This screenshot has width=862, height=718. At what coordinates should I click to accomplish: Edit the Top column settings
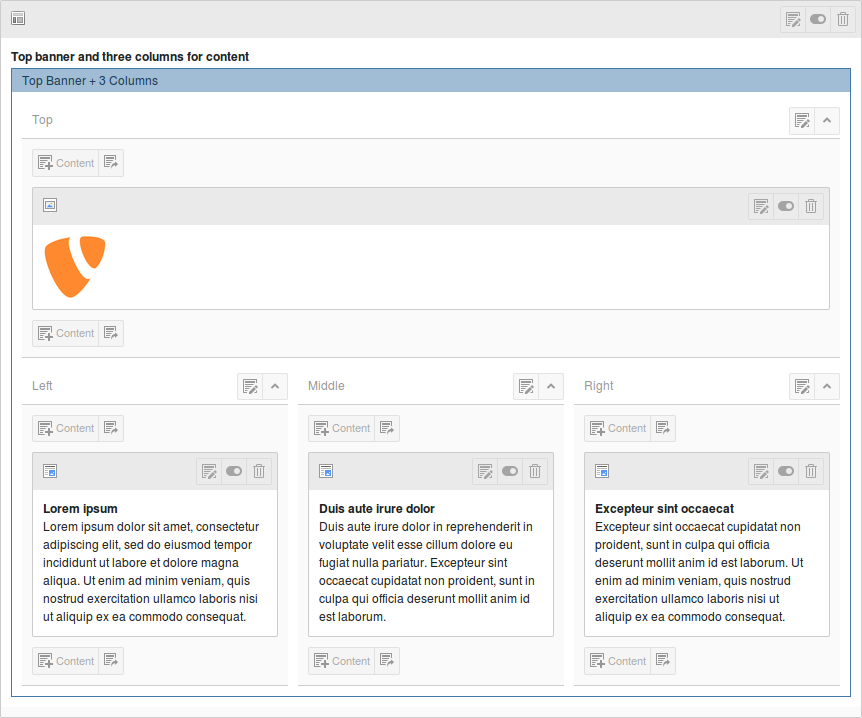pyautogui.click(x=802, y=121)
